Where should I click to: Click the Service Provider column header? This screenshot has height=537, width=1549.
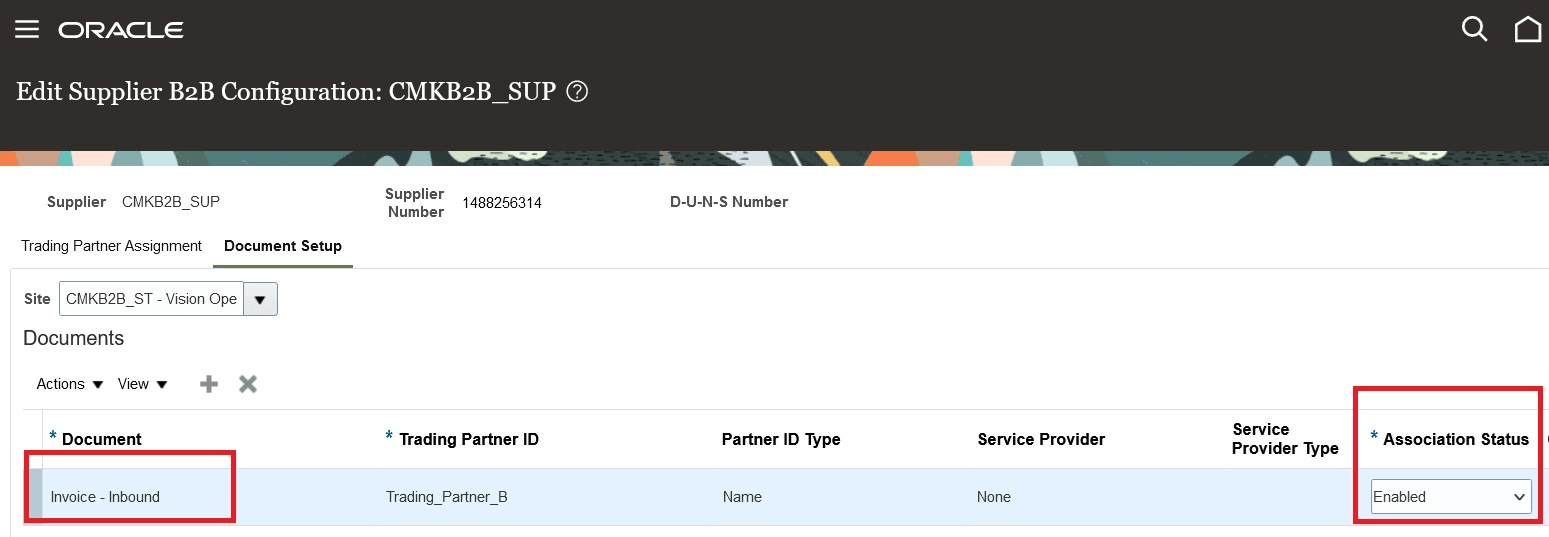tap(1041, 439)
